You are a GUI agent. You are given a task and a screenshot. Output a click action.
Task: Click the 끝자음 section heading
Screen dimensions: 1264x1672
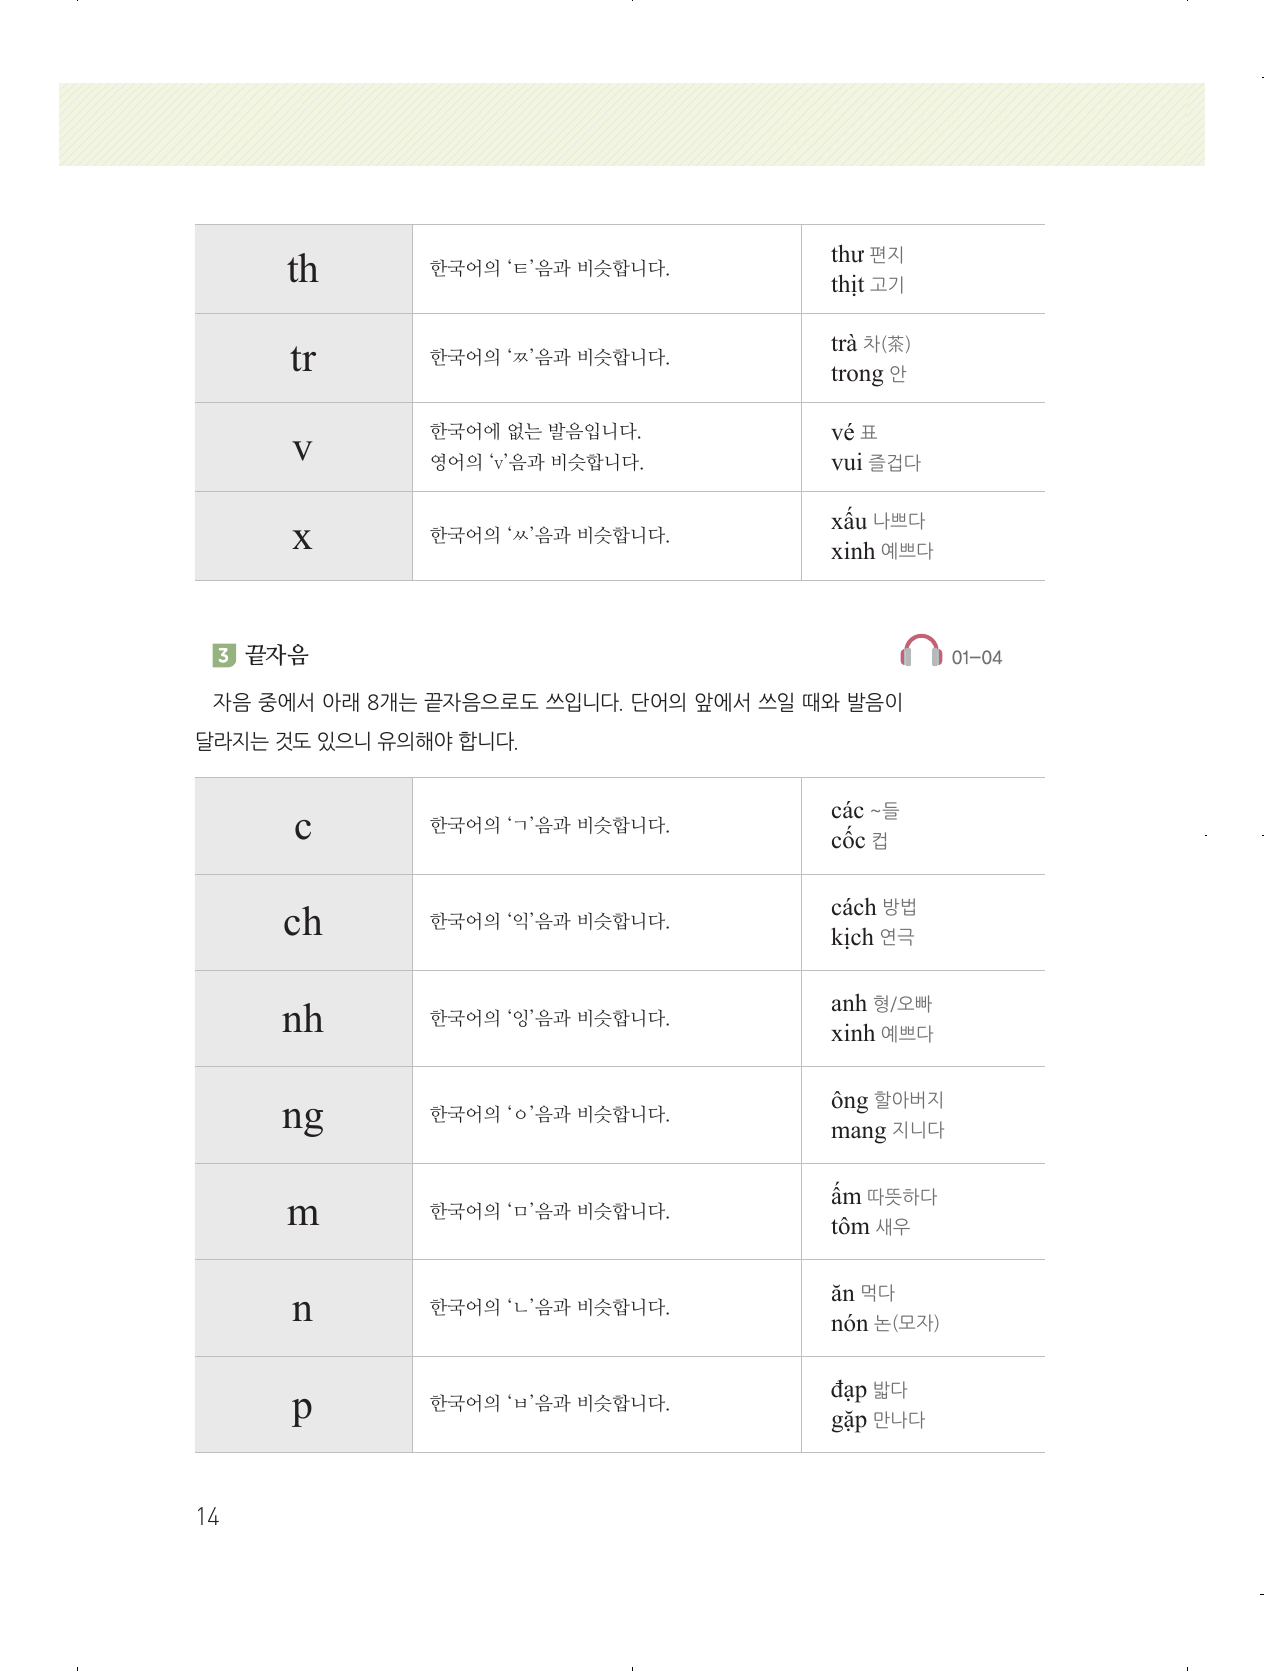pyautogui.click(x=277, y=655)
